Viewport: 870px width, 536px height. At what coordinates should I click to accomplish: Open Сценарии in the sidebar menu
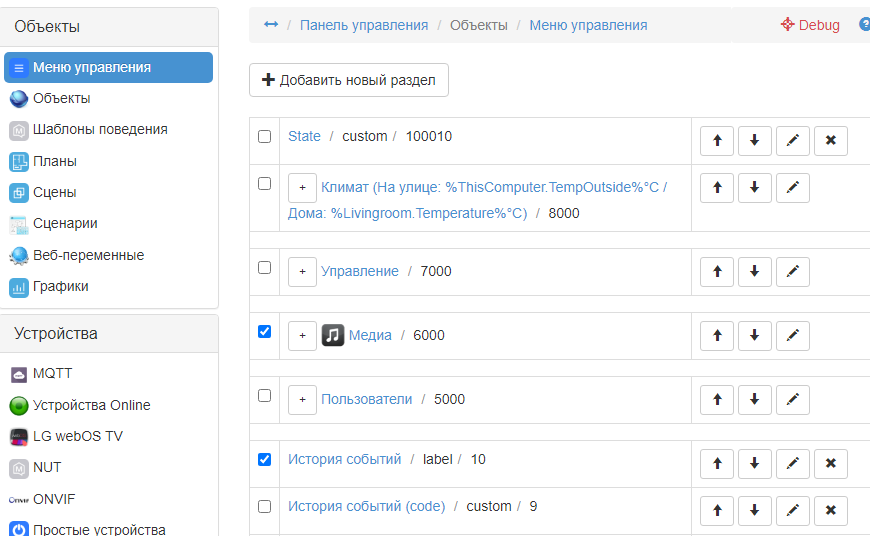[x=65, y=223]
